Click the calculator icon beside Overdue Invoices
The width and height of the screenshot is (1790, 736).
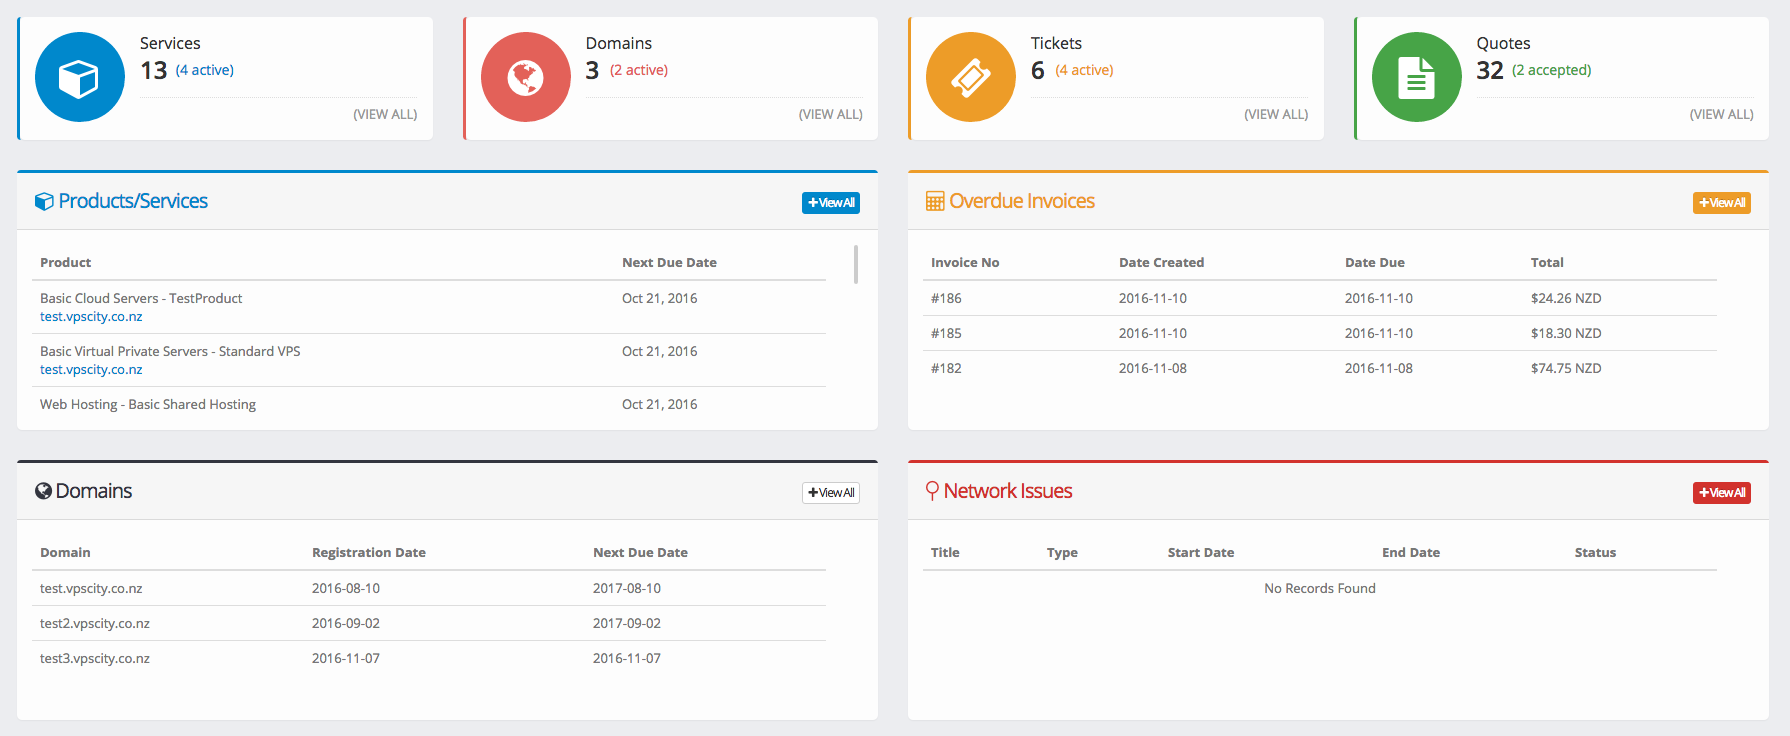(935, 202)
